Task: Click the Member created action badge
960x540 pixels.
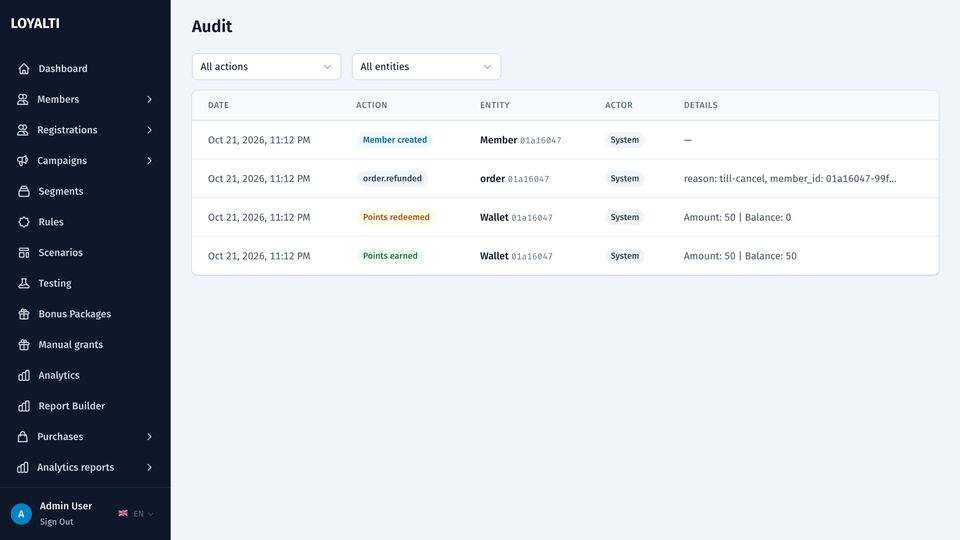Action: point(395,140)
